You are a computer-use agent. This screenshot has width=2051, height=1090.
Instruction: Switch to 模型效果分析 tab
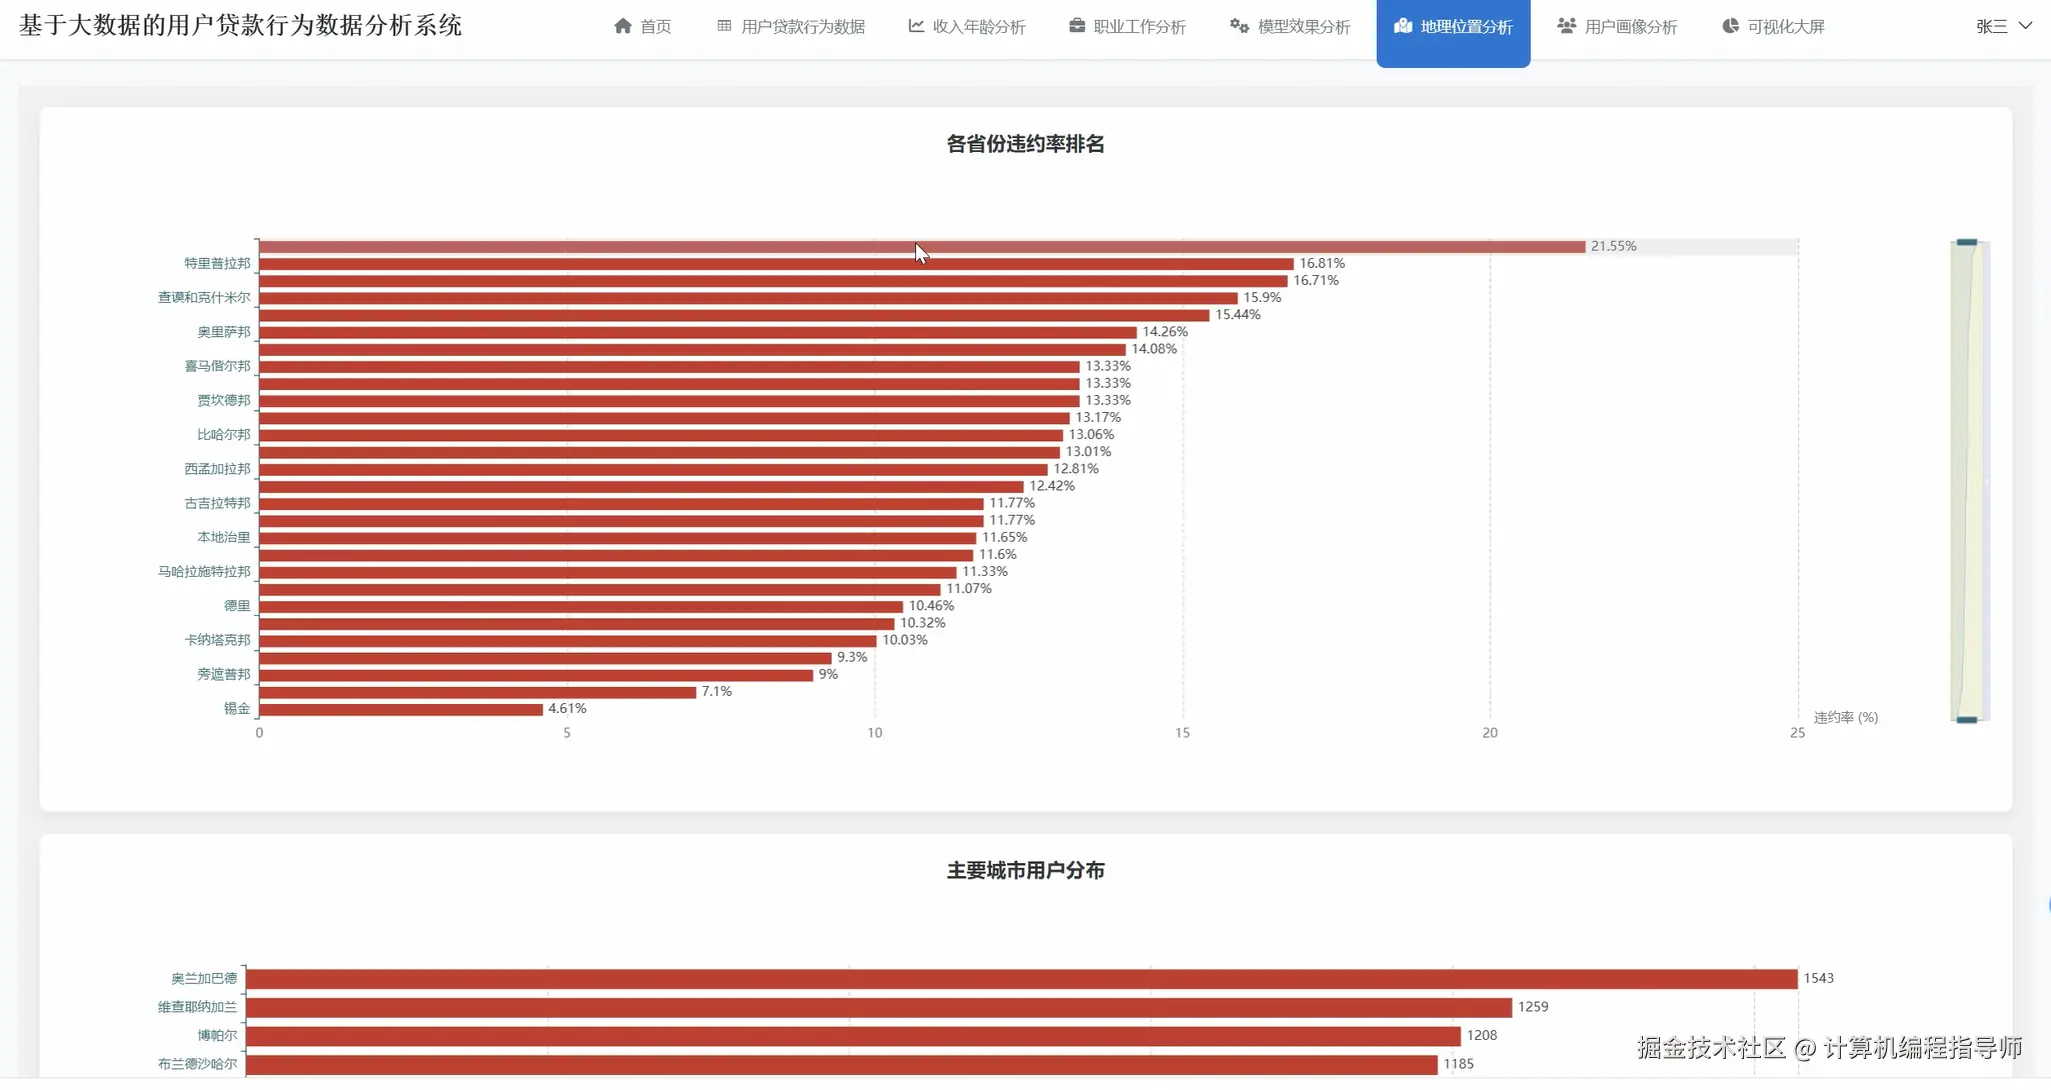tap(1303, 27)
